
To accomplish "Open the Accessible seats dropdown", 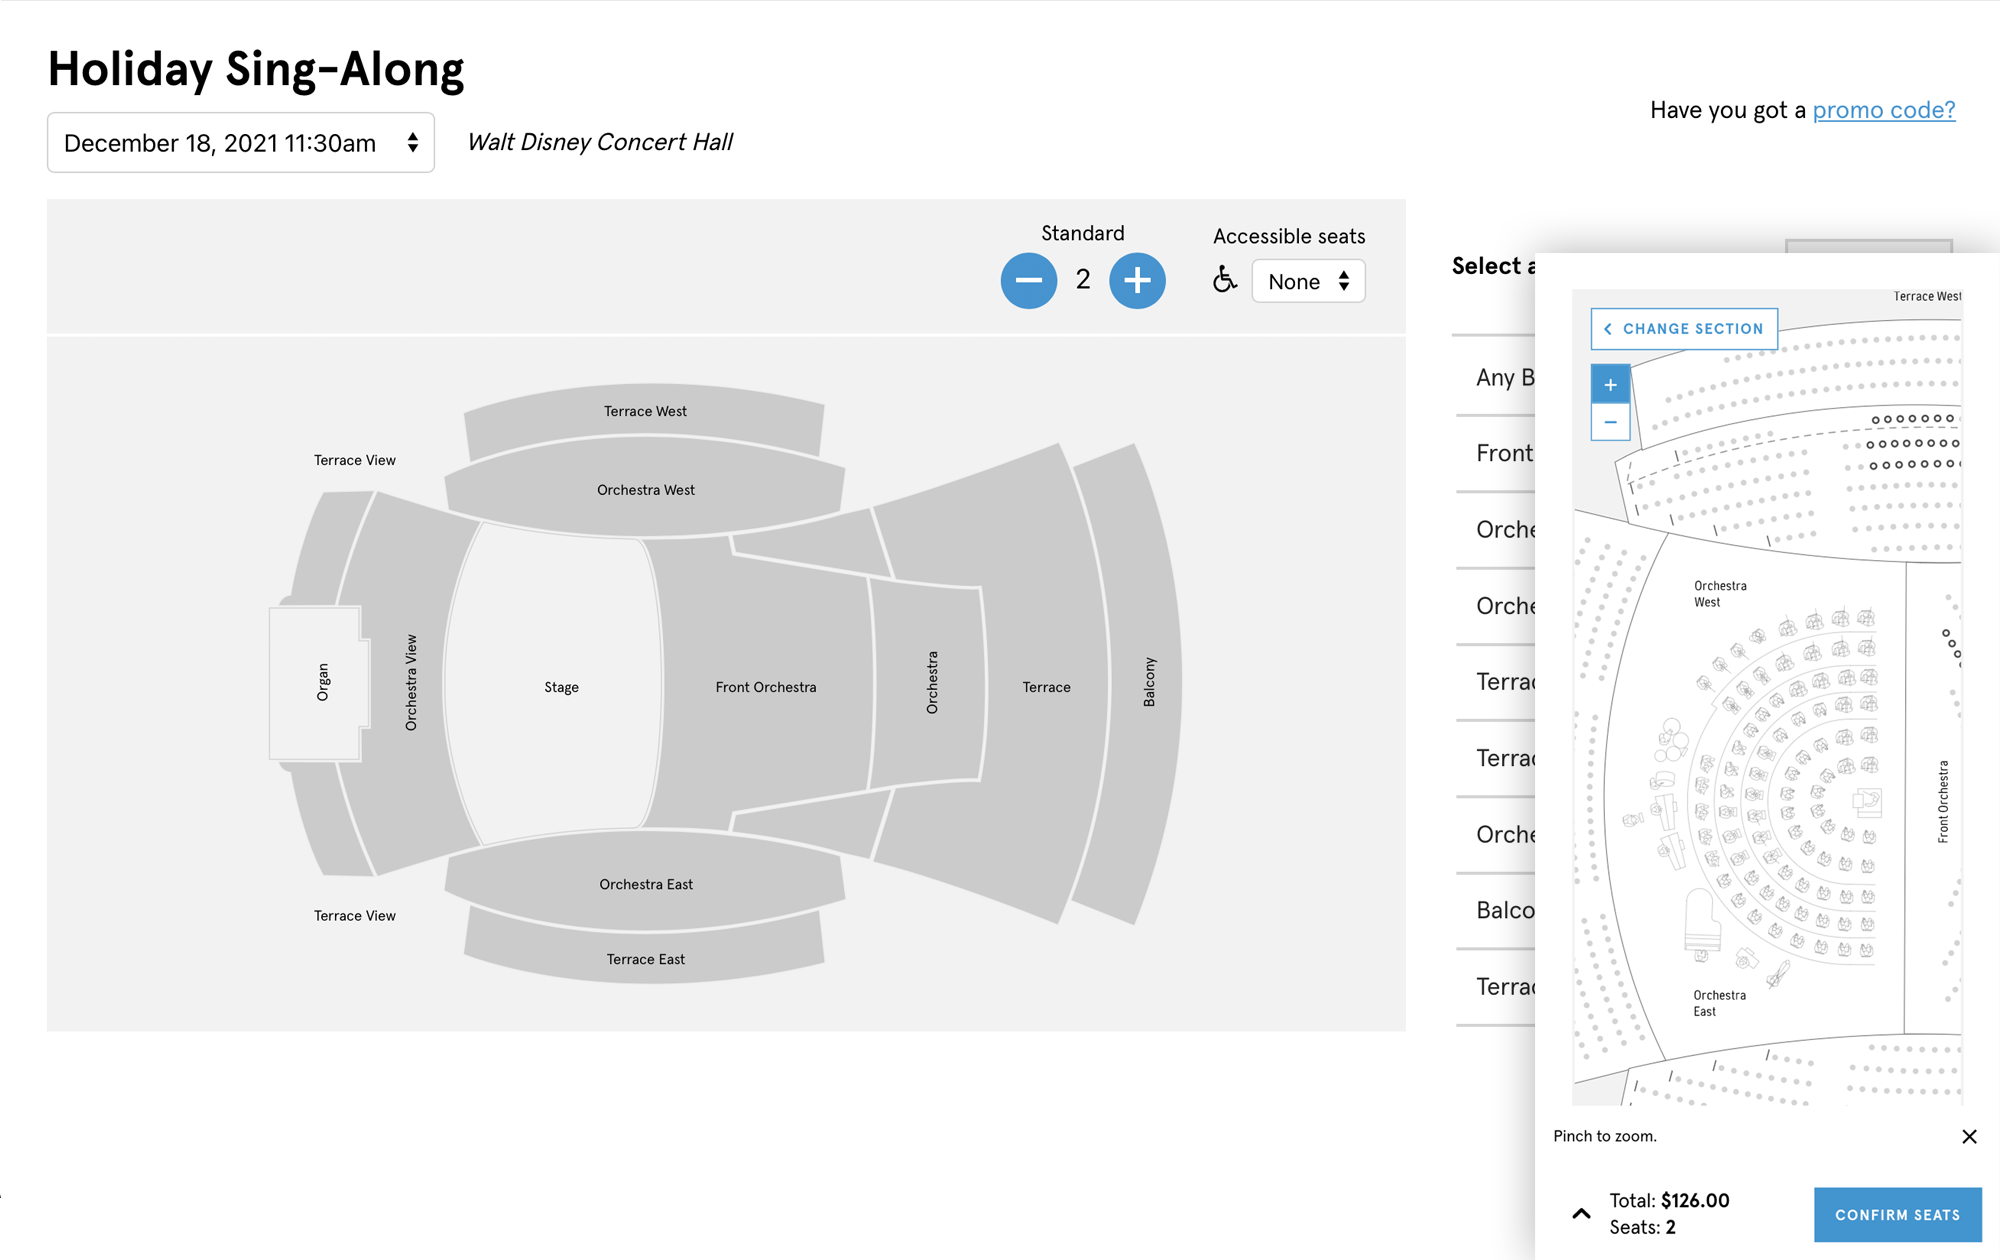I will (x=1308, y=282).
